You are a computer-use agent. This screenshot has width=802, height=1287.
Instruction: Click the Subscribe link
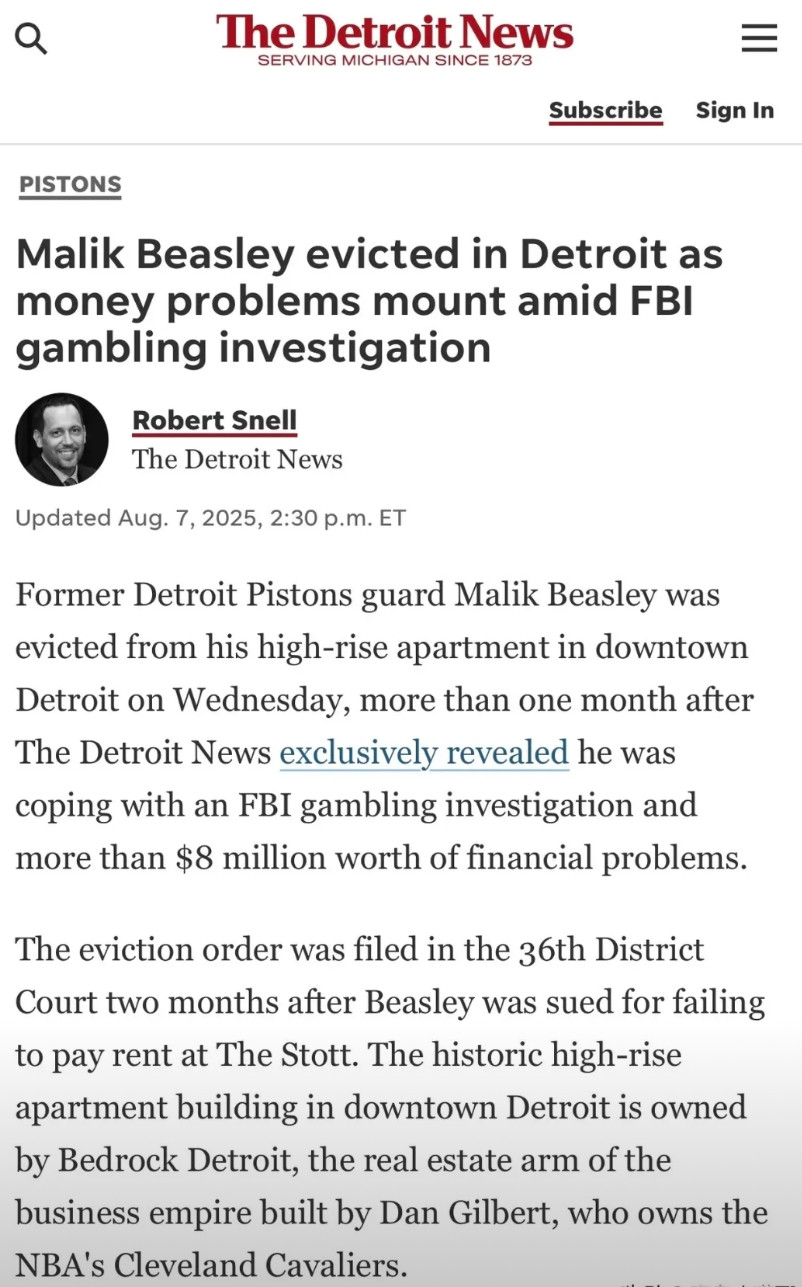click(605, 110)
